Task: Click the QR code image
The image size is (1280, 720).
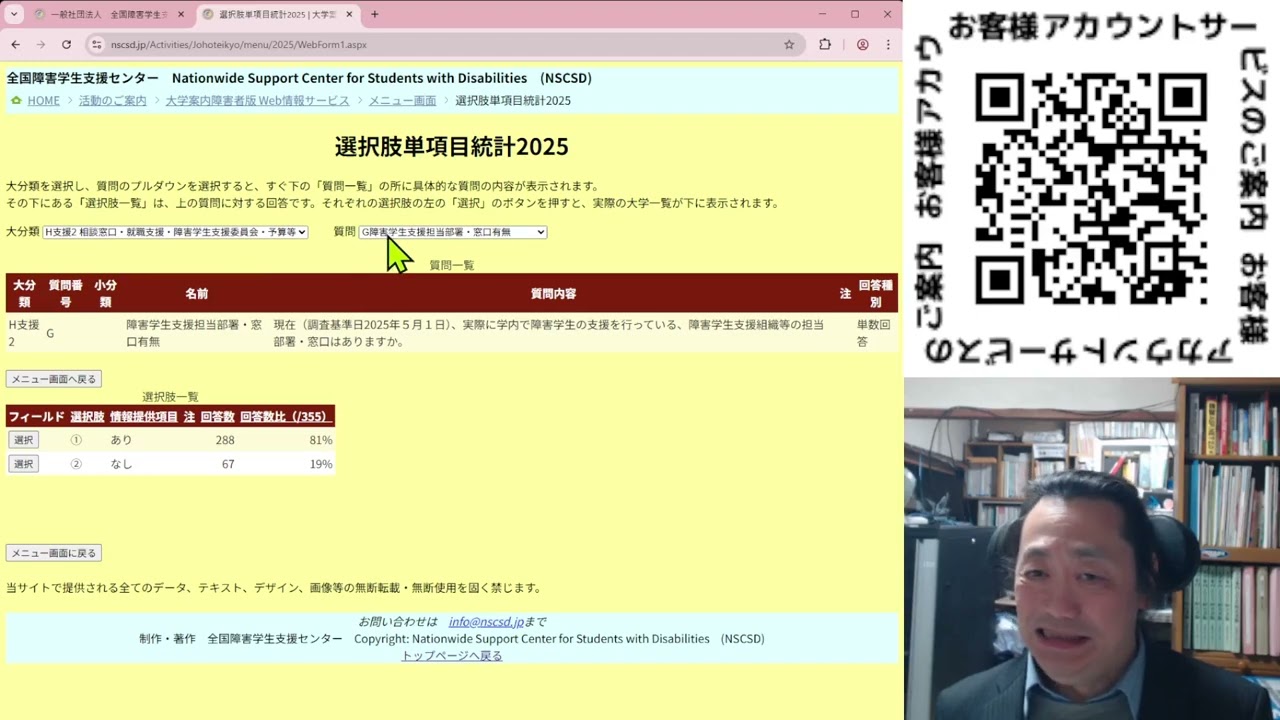Action: (1091, 190)
